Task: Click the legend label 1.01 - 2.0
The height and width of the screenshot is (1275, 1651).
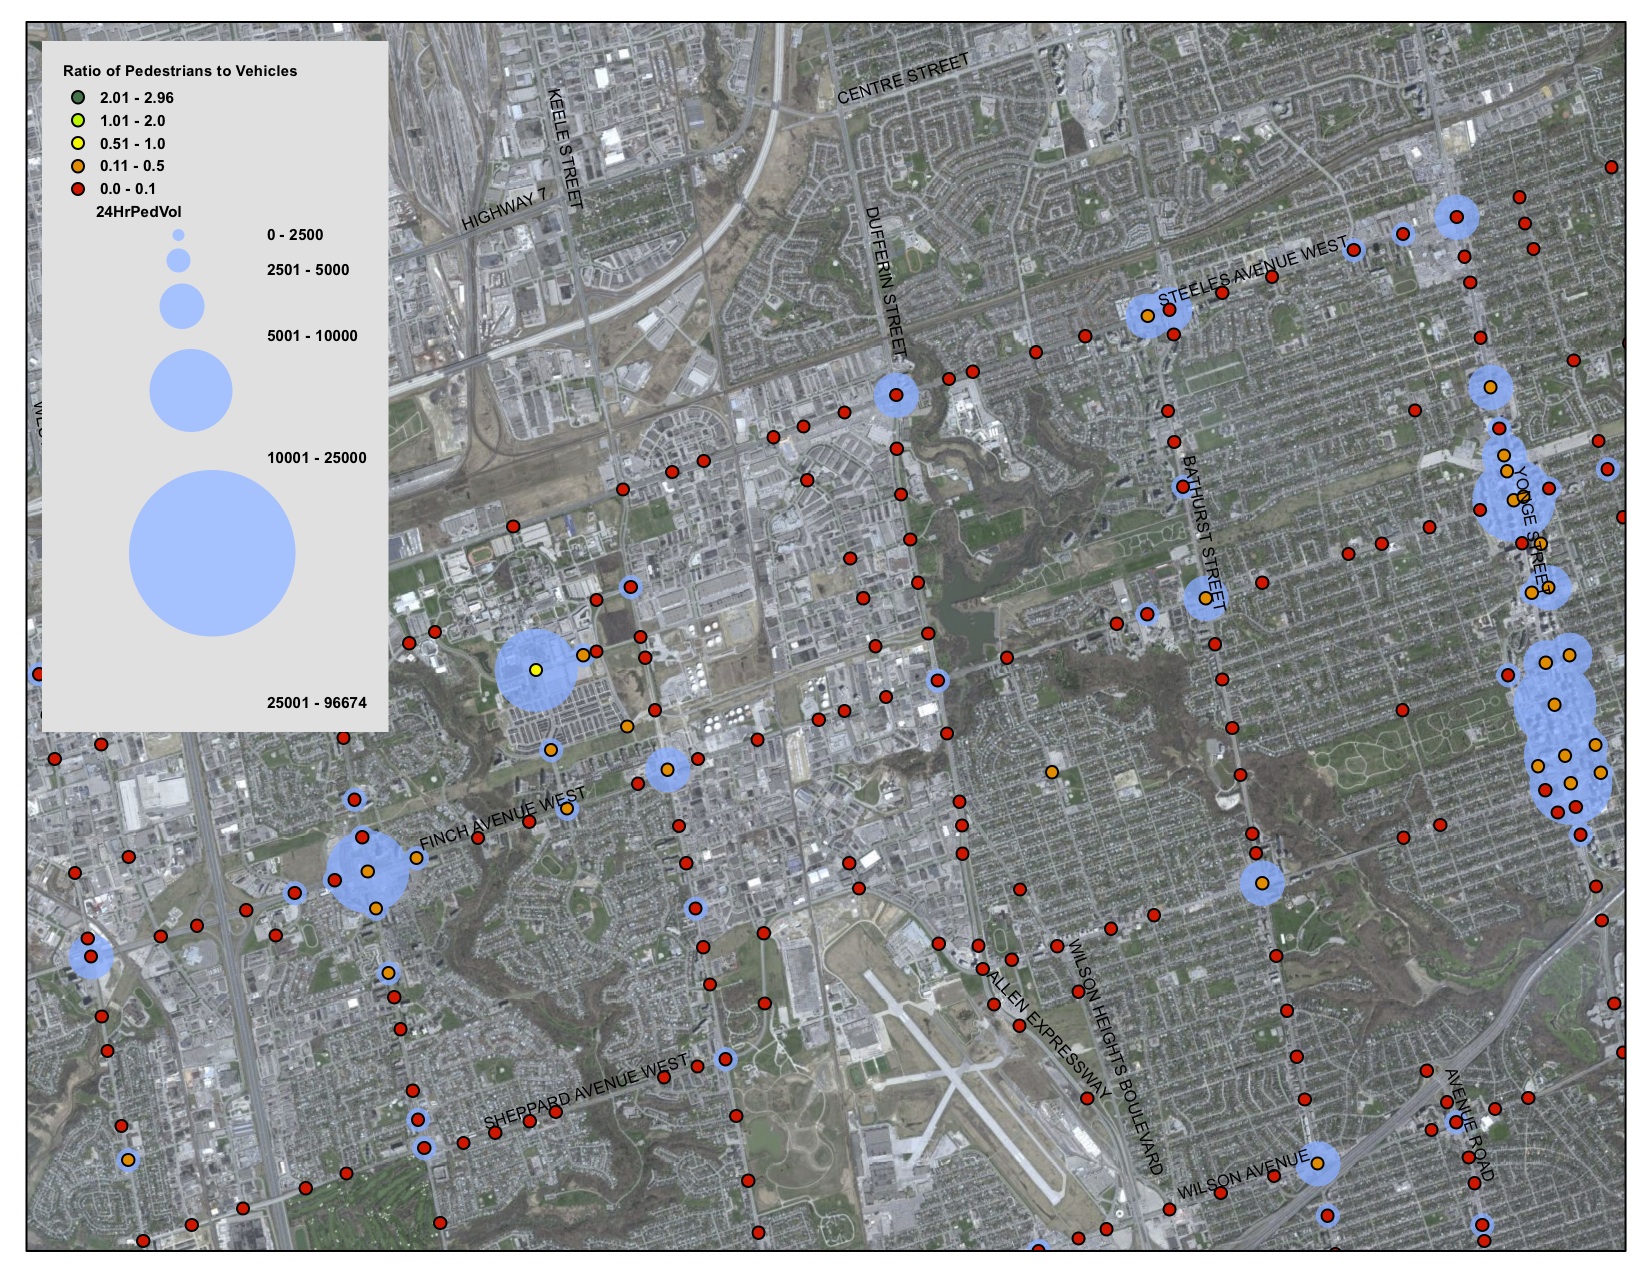Action: coord(133,121)
